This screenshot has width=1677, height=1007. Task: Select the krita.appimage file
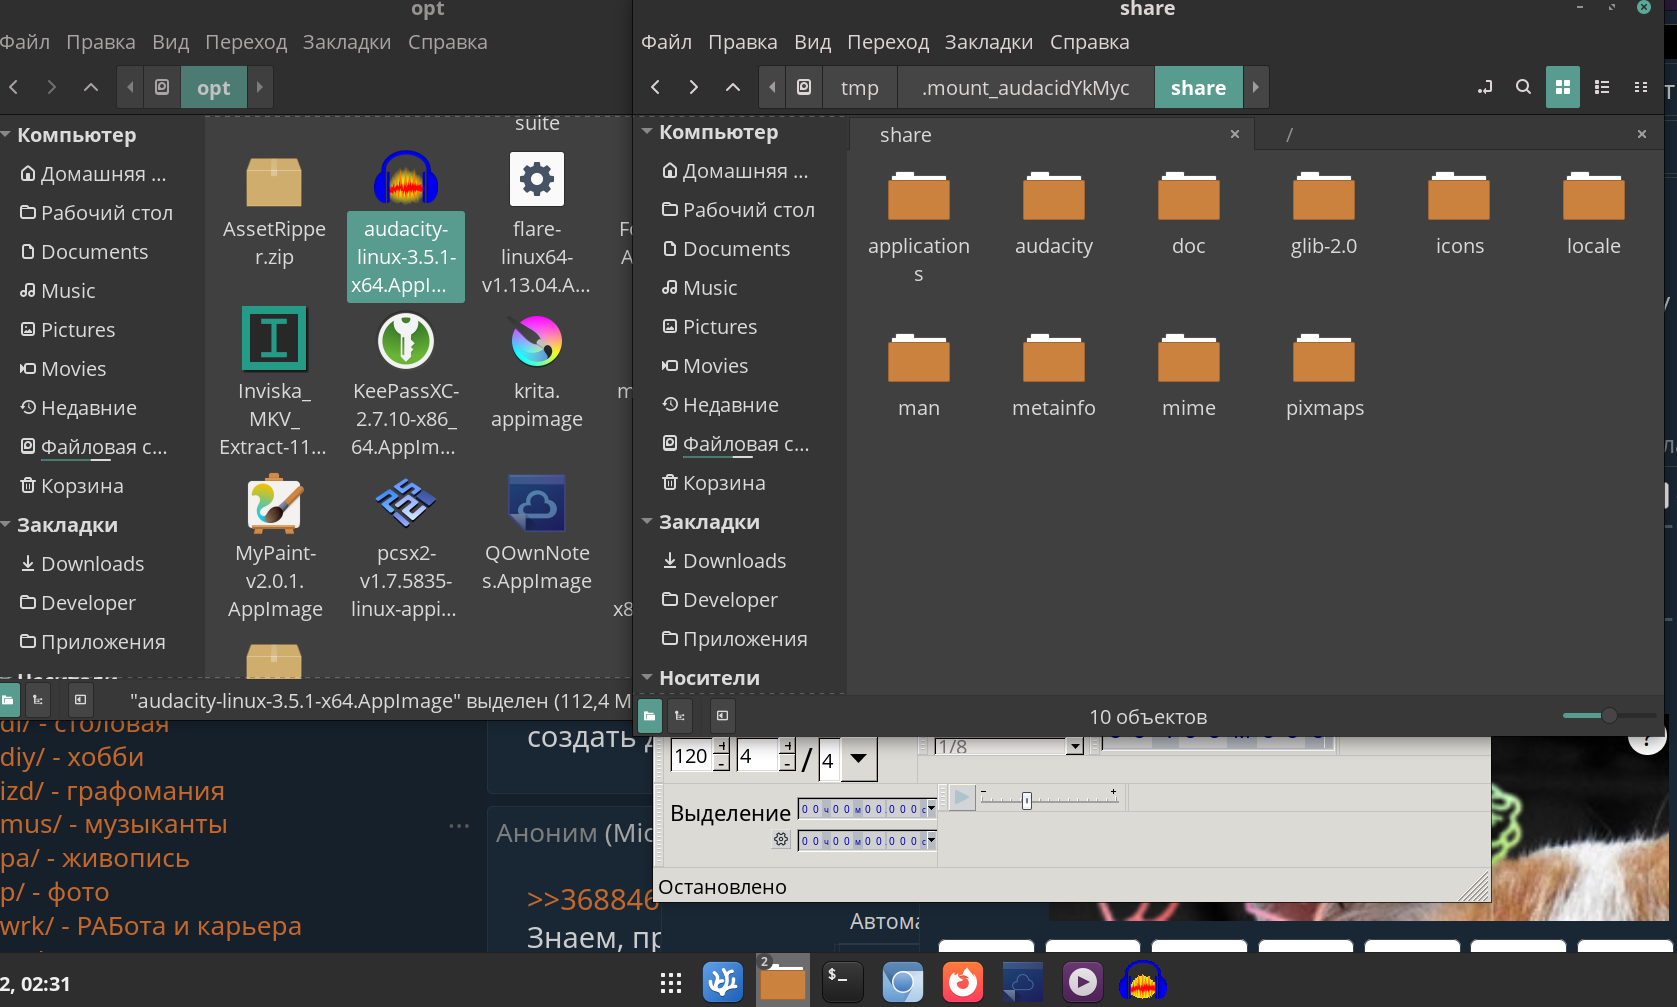click(537, 343)
